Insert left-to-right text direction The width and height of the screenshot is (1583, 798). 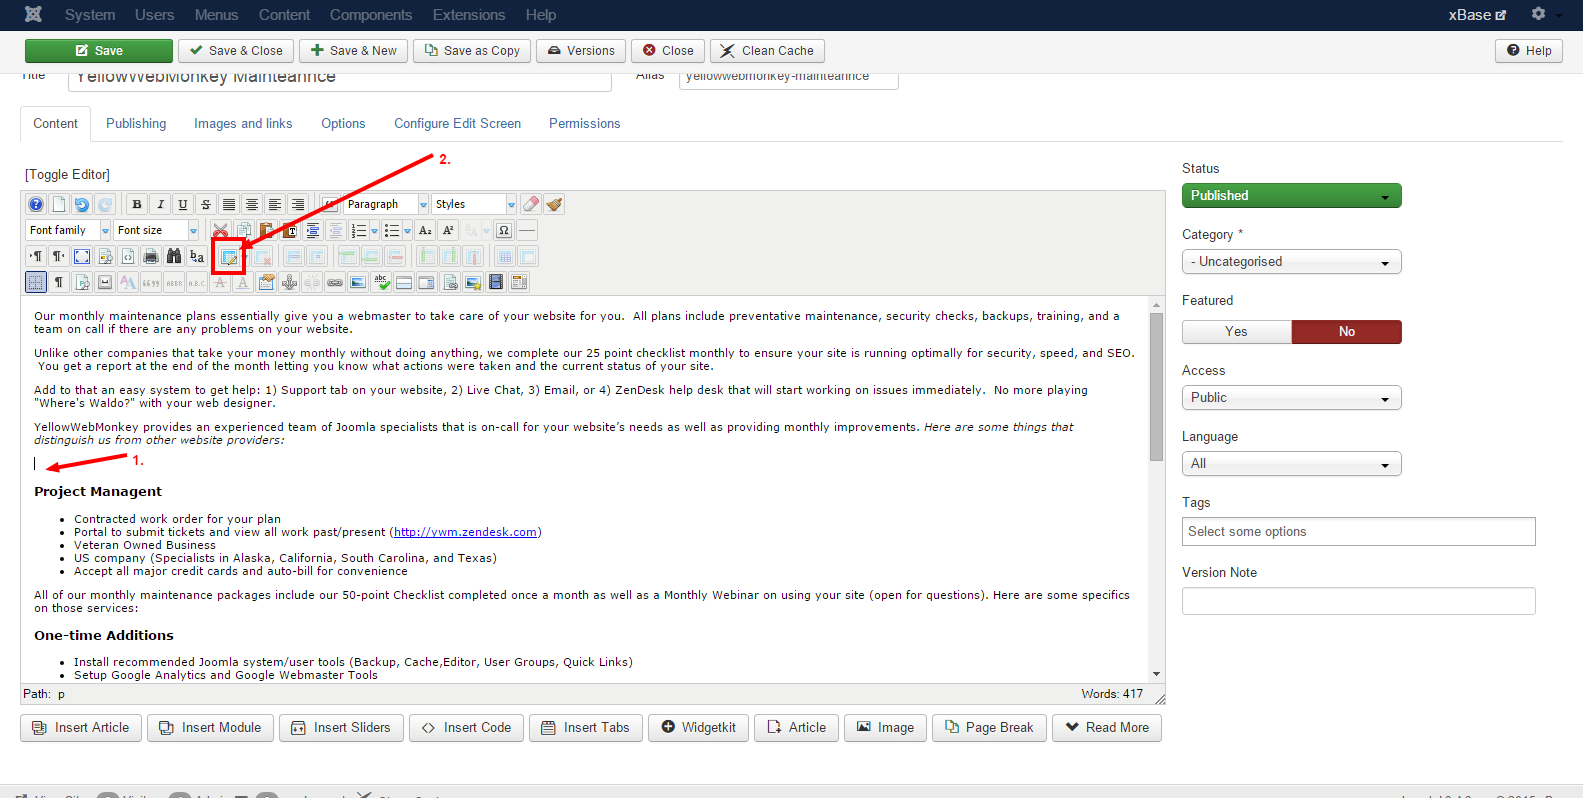click(x=36, y=256)
